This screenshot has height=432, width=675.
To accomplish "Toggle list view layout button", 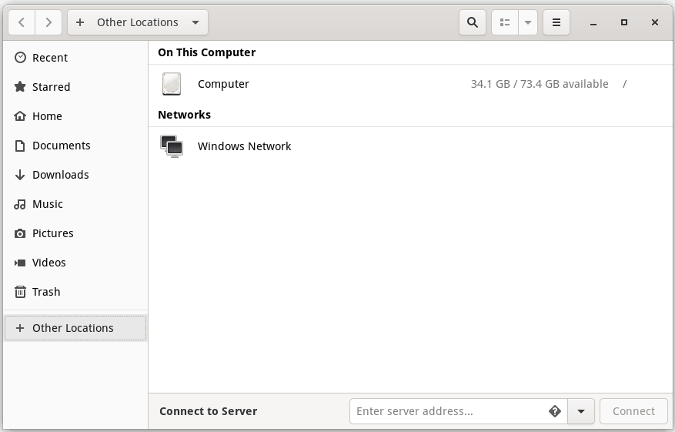I will (505, 22).
